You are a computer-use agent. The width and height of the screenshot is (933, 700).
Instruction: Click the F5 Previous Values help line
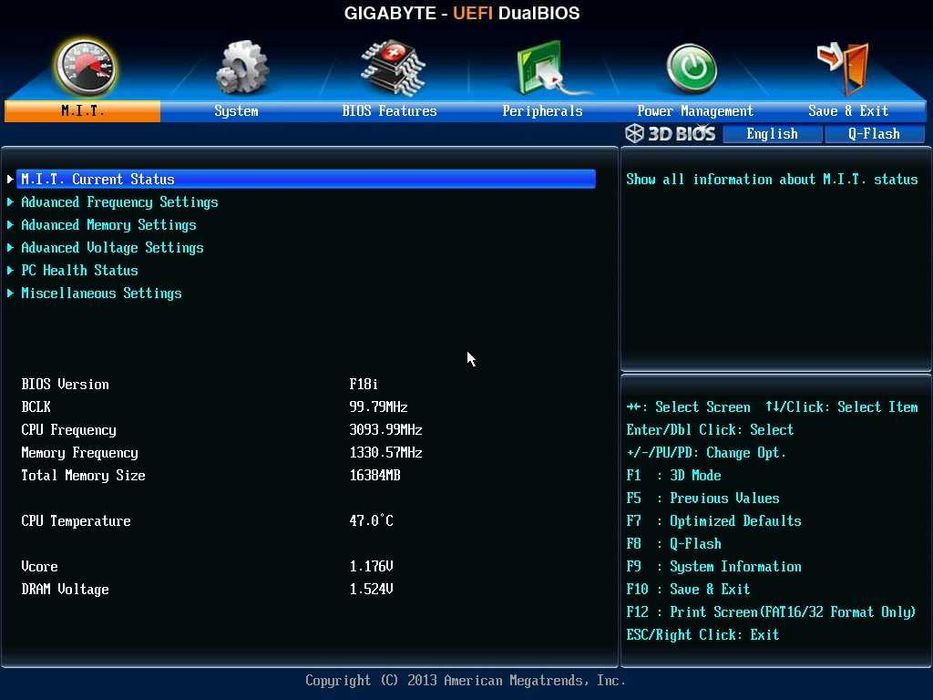tap(703, 498)
